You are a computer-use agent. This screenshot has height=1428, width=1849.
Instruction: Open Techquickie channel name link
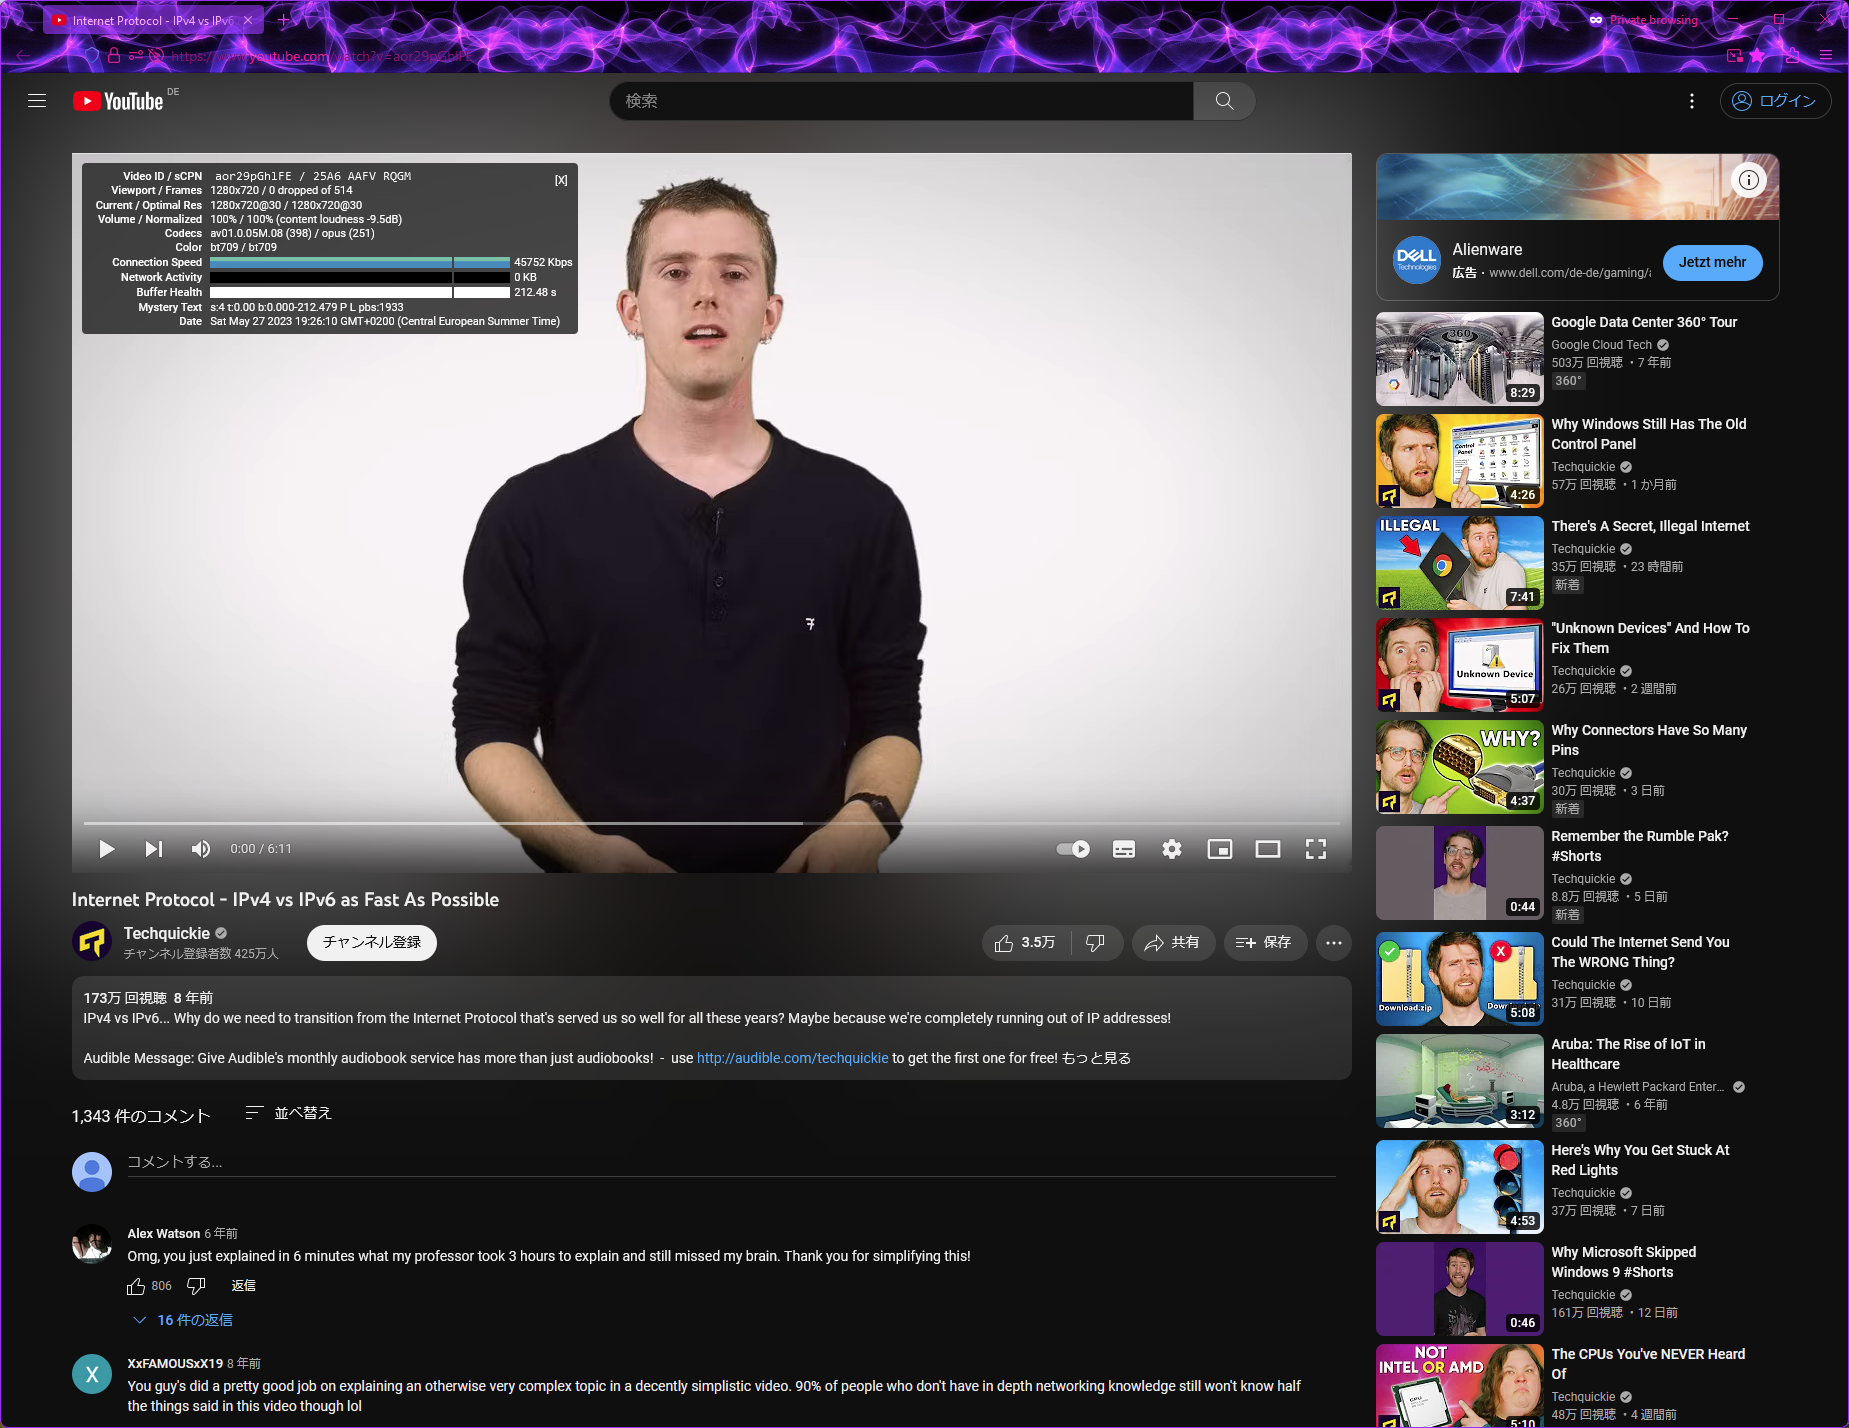(x=167, y=933)
